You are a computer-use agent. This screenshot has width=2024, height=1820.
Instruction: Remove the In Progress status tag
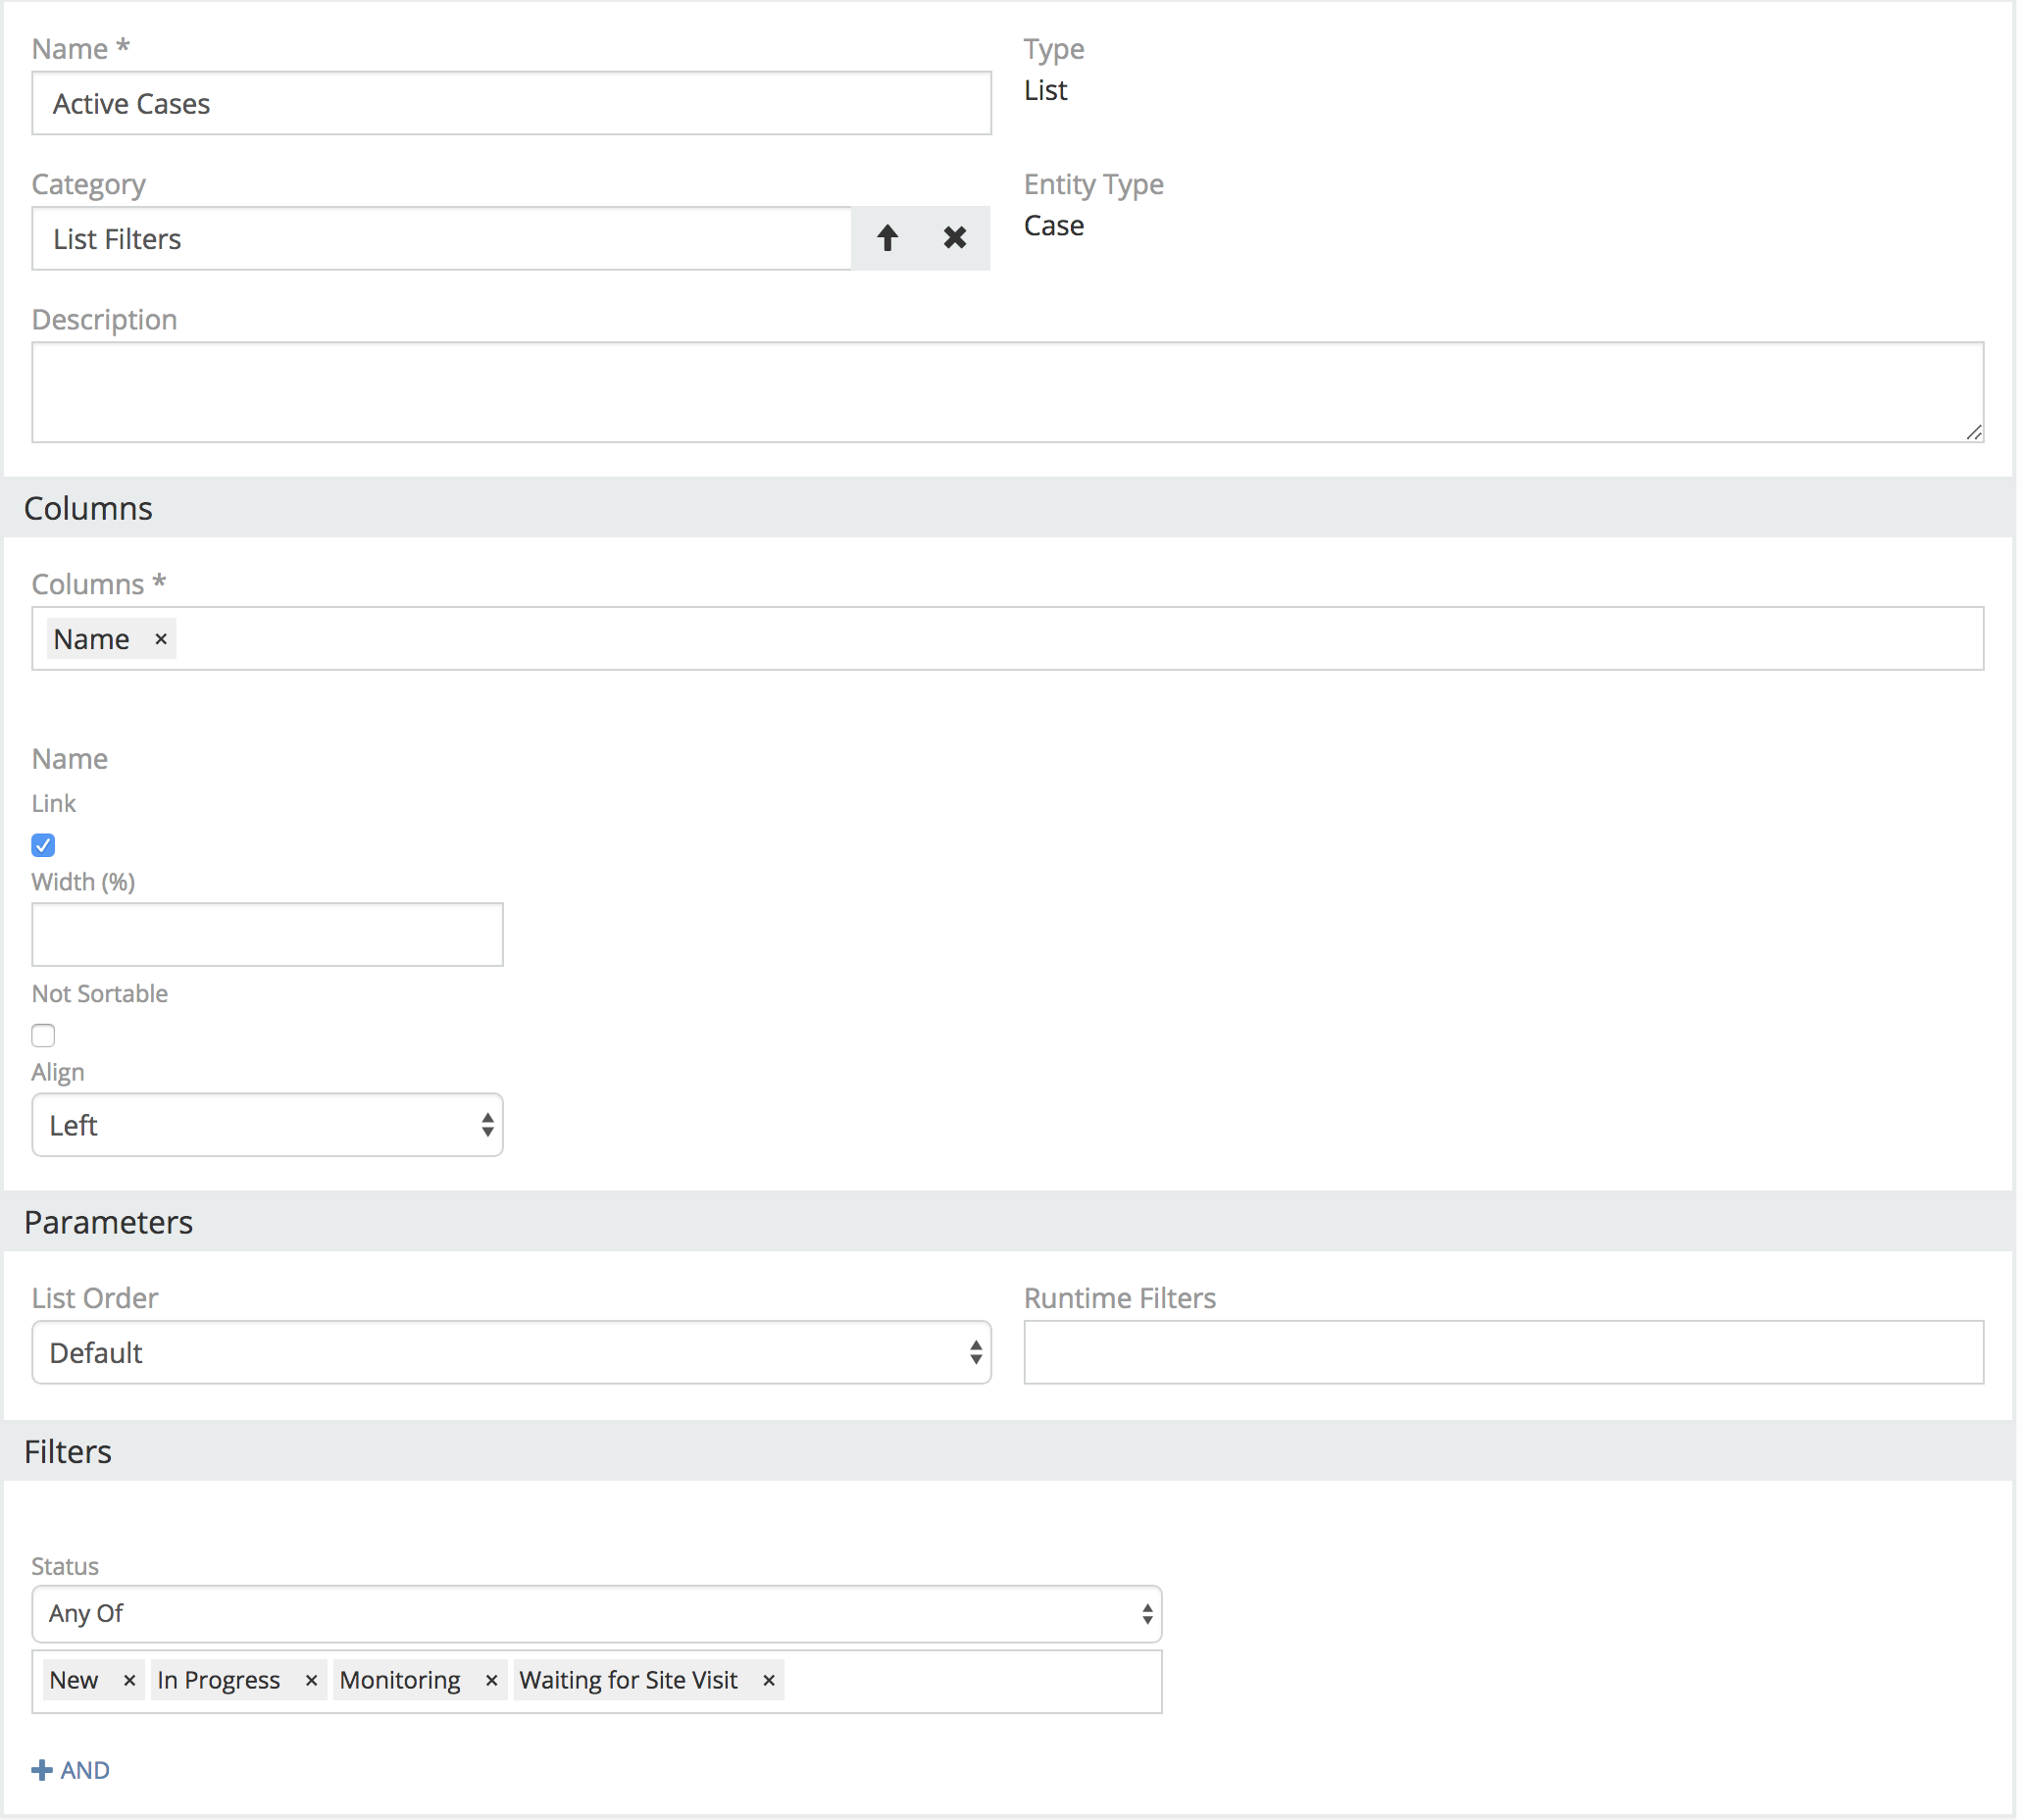point(311,1681)
